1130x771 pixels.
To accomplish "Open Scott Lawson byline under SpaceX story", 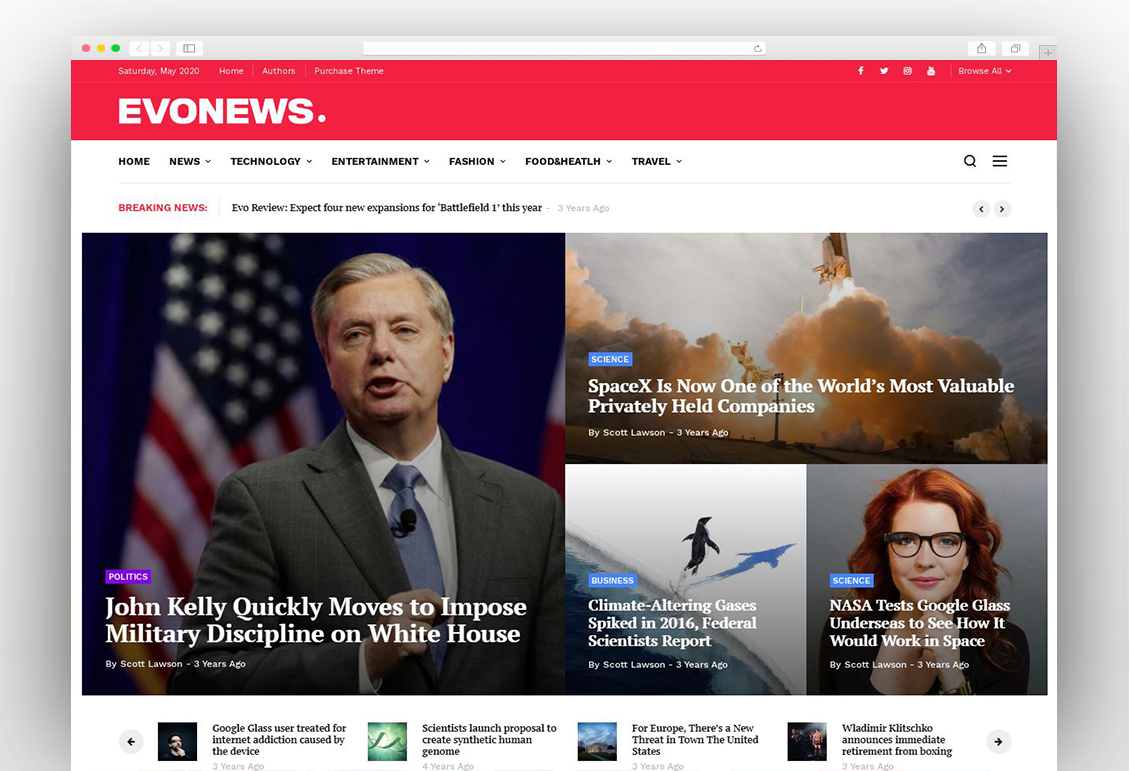I will [633, 432].
